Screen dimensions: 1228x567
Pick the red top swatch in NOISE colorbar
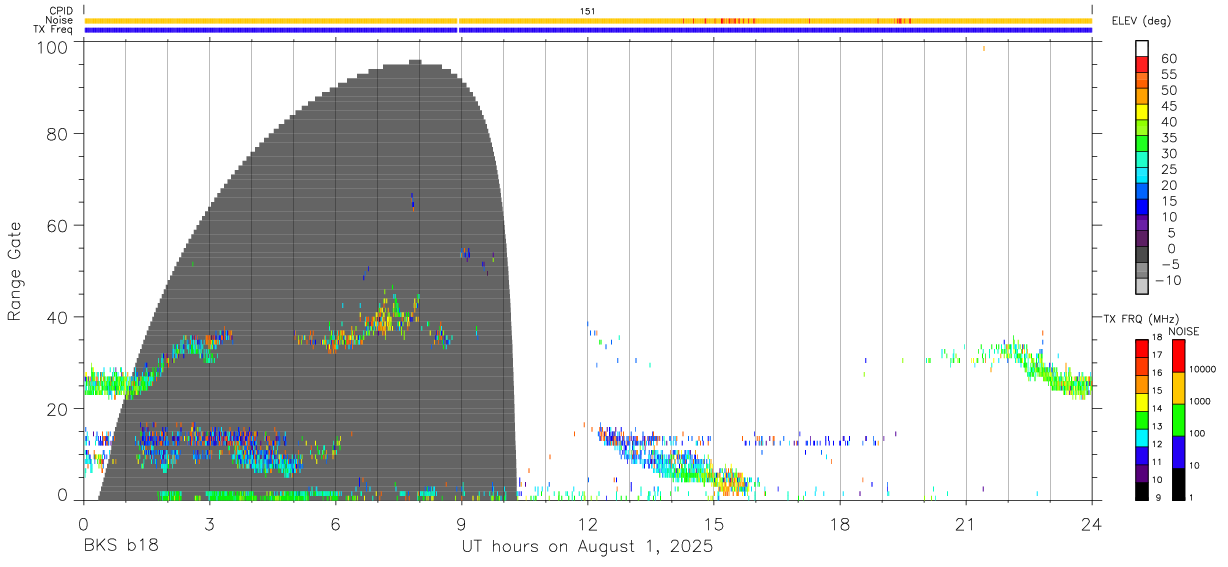1179,355
